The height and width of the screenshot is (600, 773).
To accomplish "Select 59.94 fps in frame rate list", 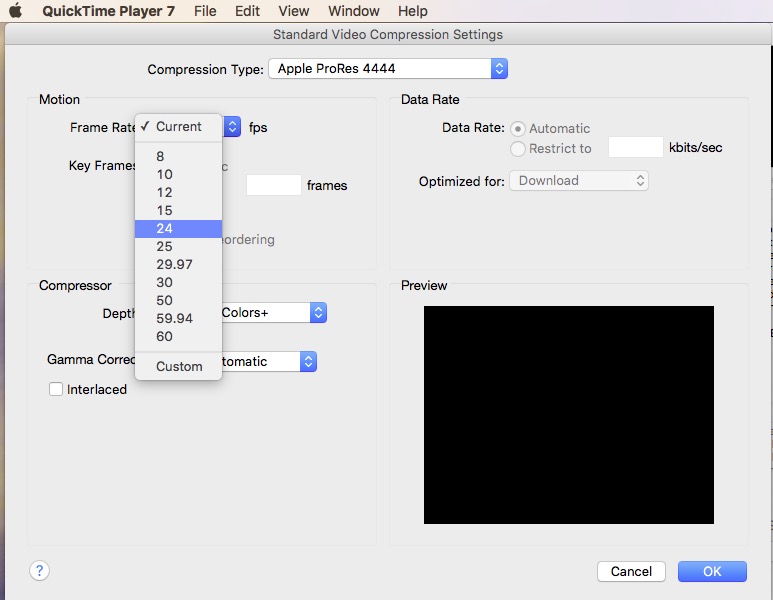I will (x=178, y=318).
